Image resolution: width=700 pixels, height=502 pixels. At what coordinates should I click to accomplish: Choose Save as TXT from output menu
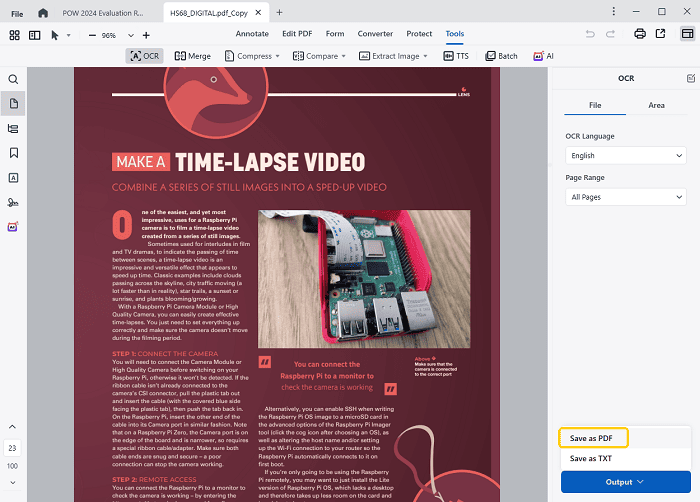point(591,458)
